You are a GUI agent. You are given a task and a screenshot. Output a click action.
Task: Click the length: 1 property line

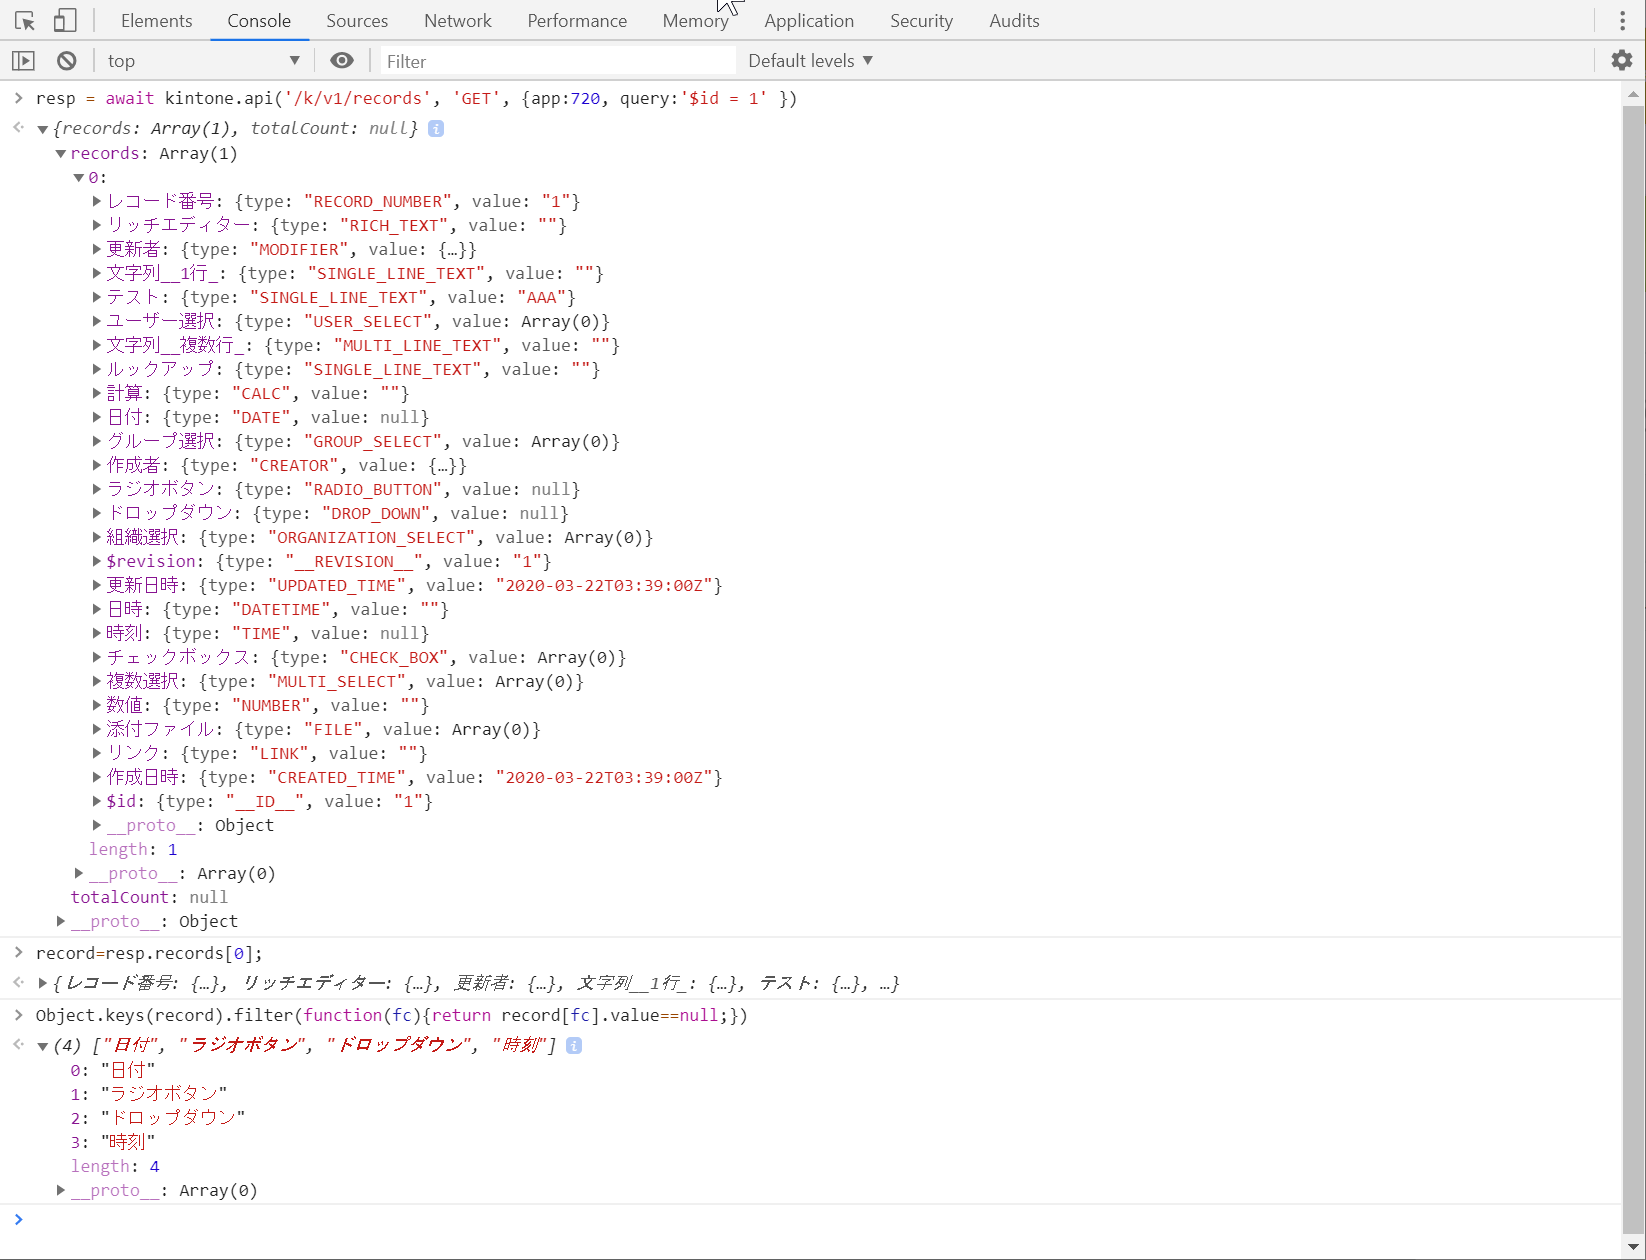coord(133,849)
